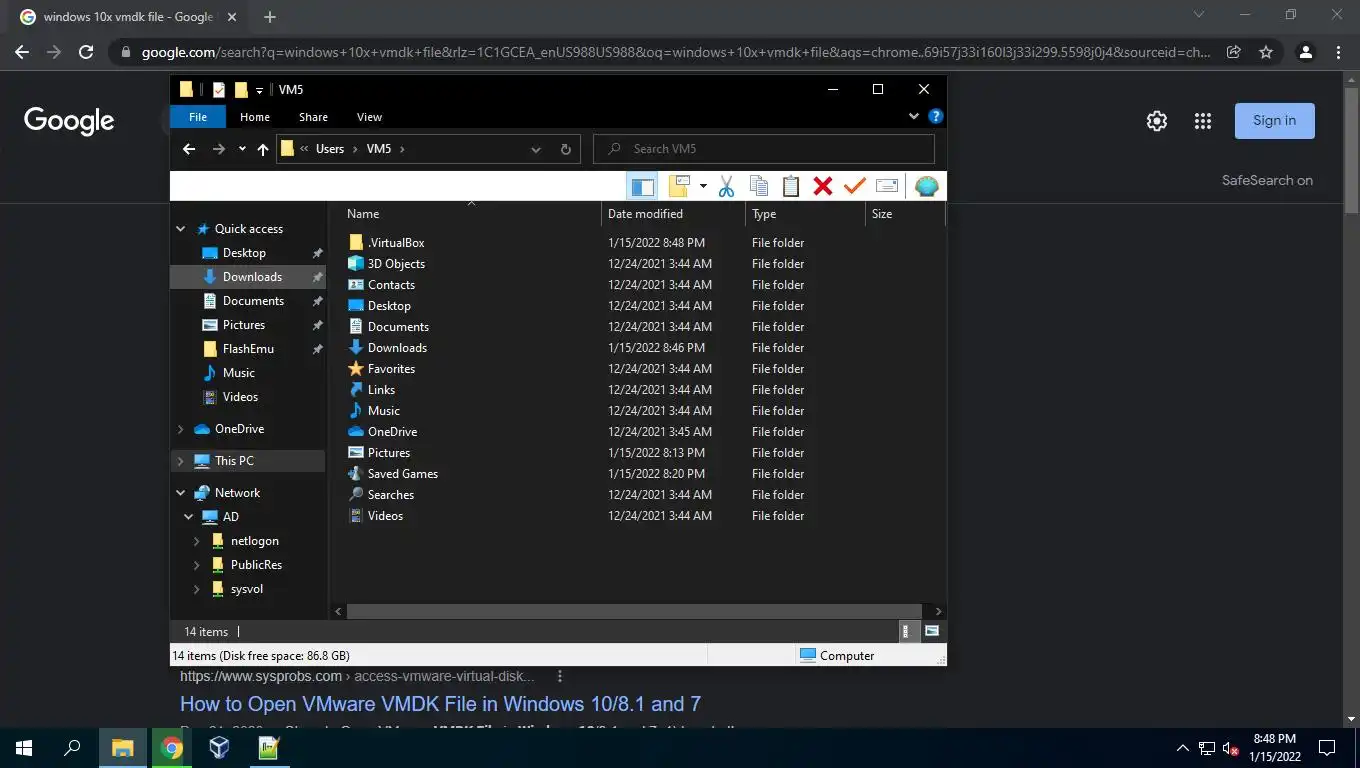
Task: Open the Chrome taskbar icon
Action: pyautogui.click(x=171, y=747)
